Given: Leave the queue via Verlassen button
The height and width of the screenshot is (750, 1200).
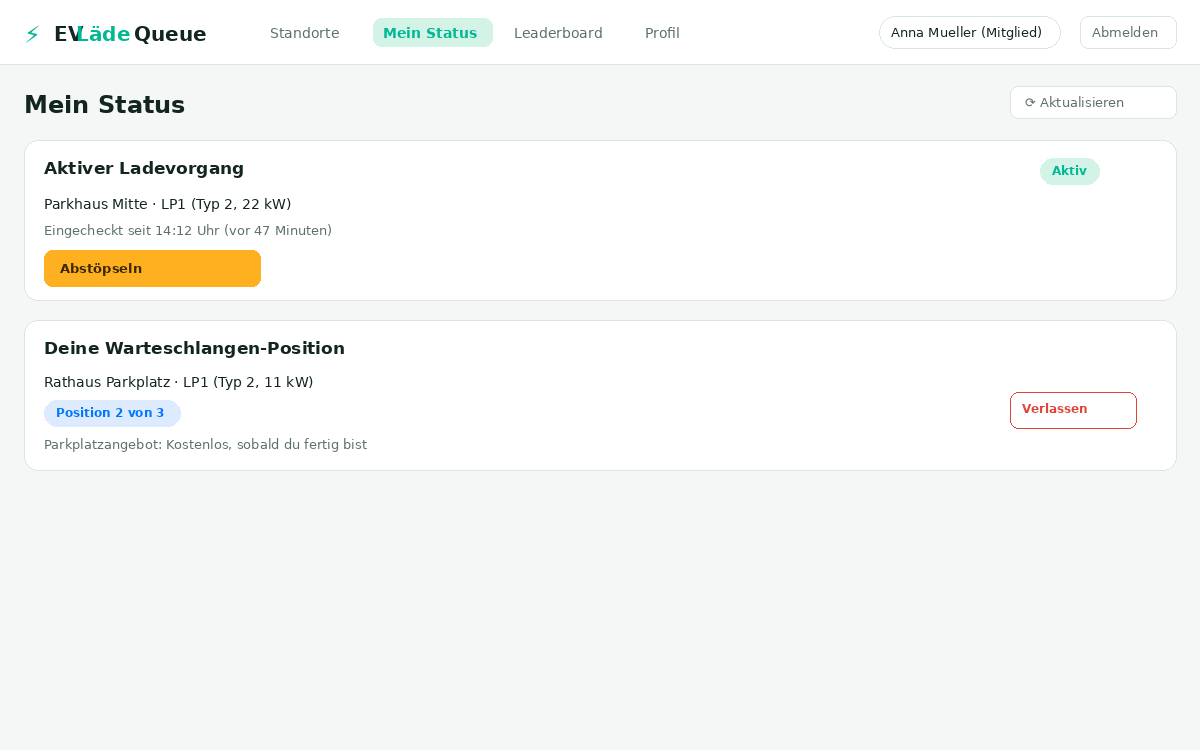Looking at the screenshot, I should (1073, 410).
